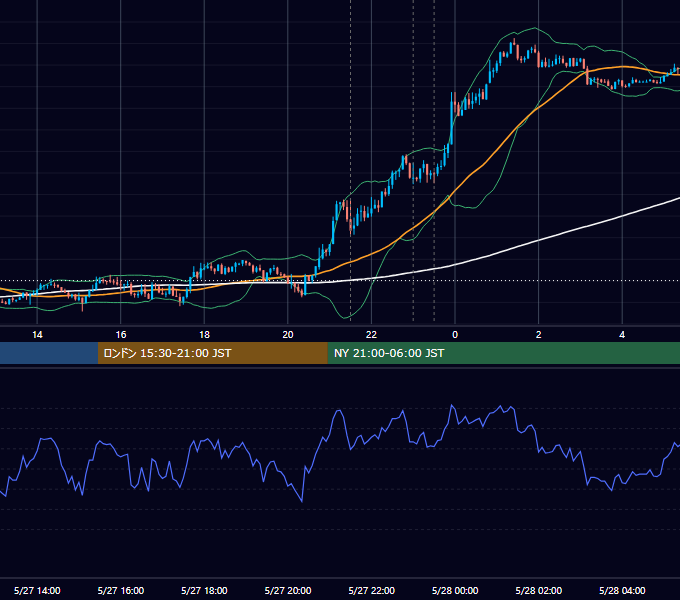Click the 5/28 02:00 time label
The height and width of the screenshot is (600, 680).
[539, 590]
